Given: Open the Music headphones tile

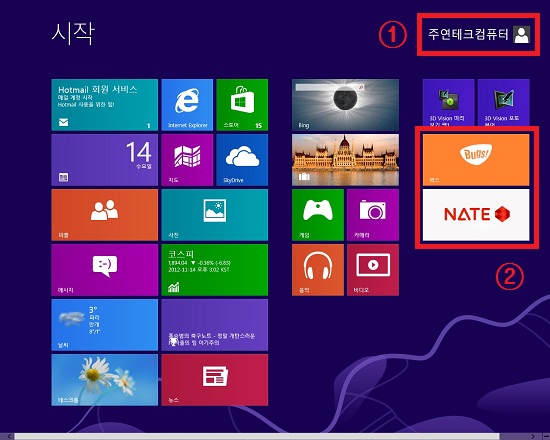Looking at the screenshot, I should 318,270.
